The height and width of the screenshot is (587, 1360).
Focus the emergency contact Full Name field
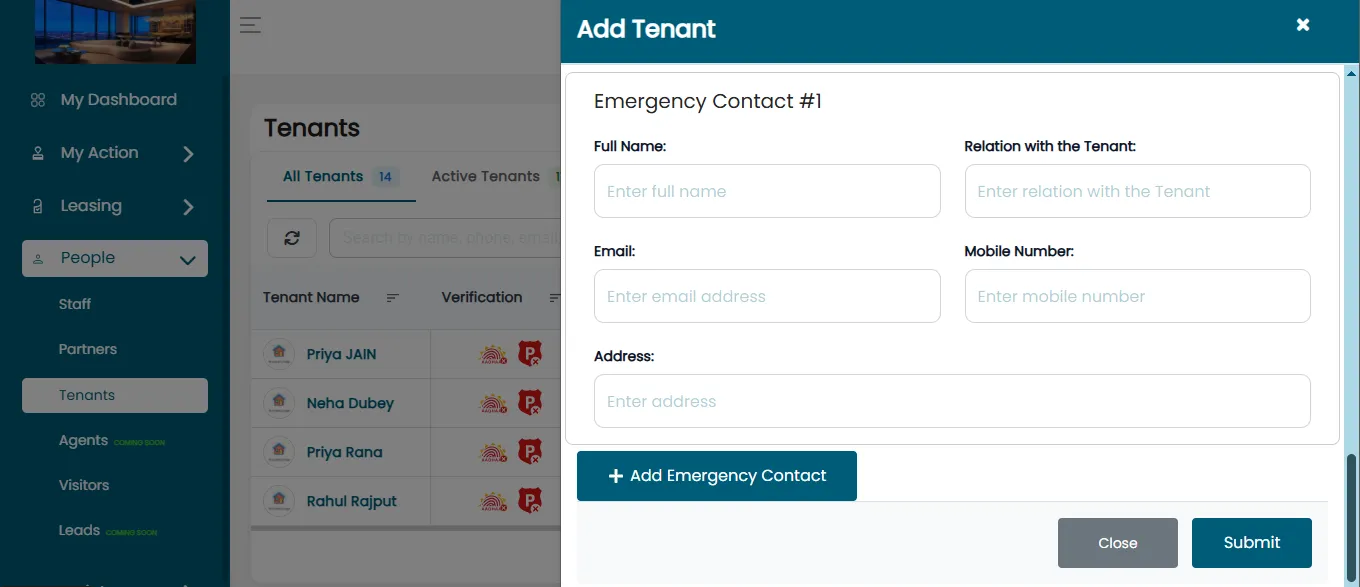coord(767,191)
